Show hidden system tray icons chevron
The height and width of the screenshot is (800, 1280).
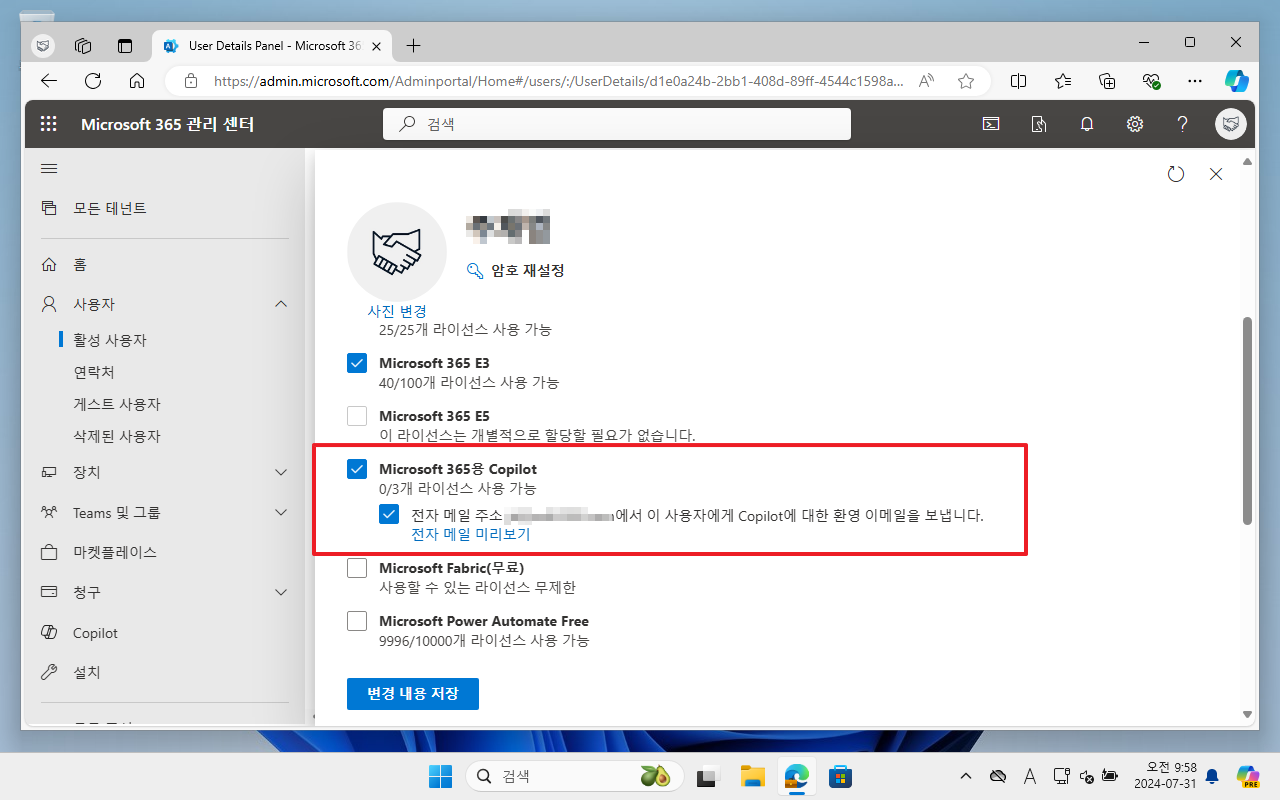tap(965, 776)
